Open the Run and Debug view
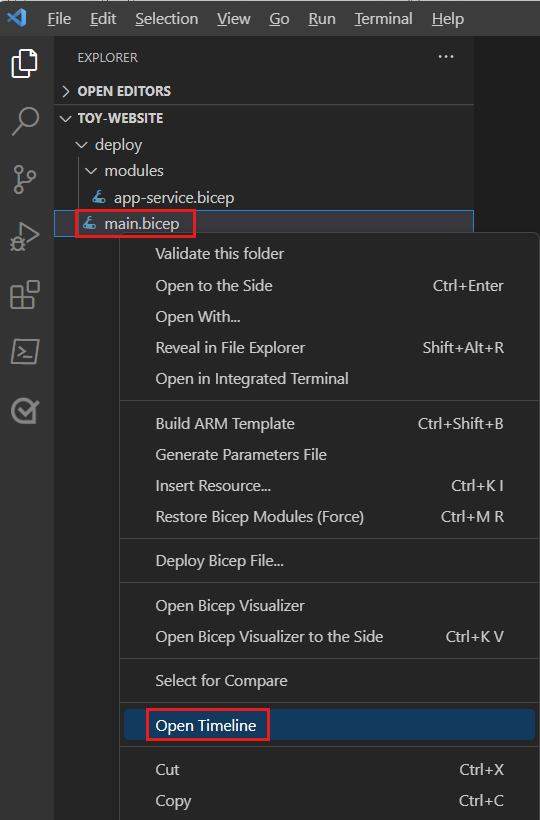540x820 pixels. point(25,237)
